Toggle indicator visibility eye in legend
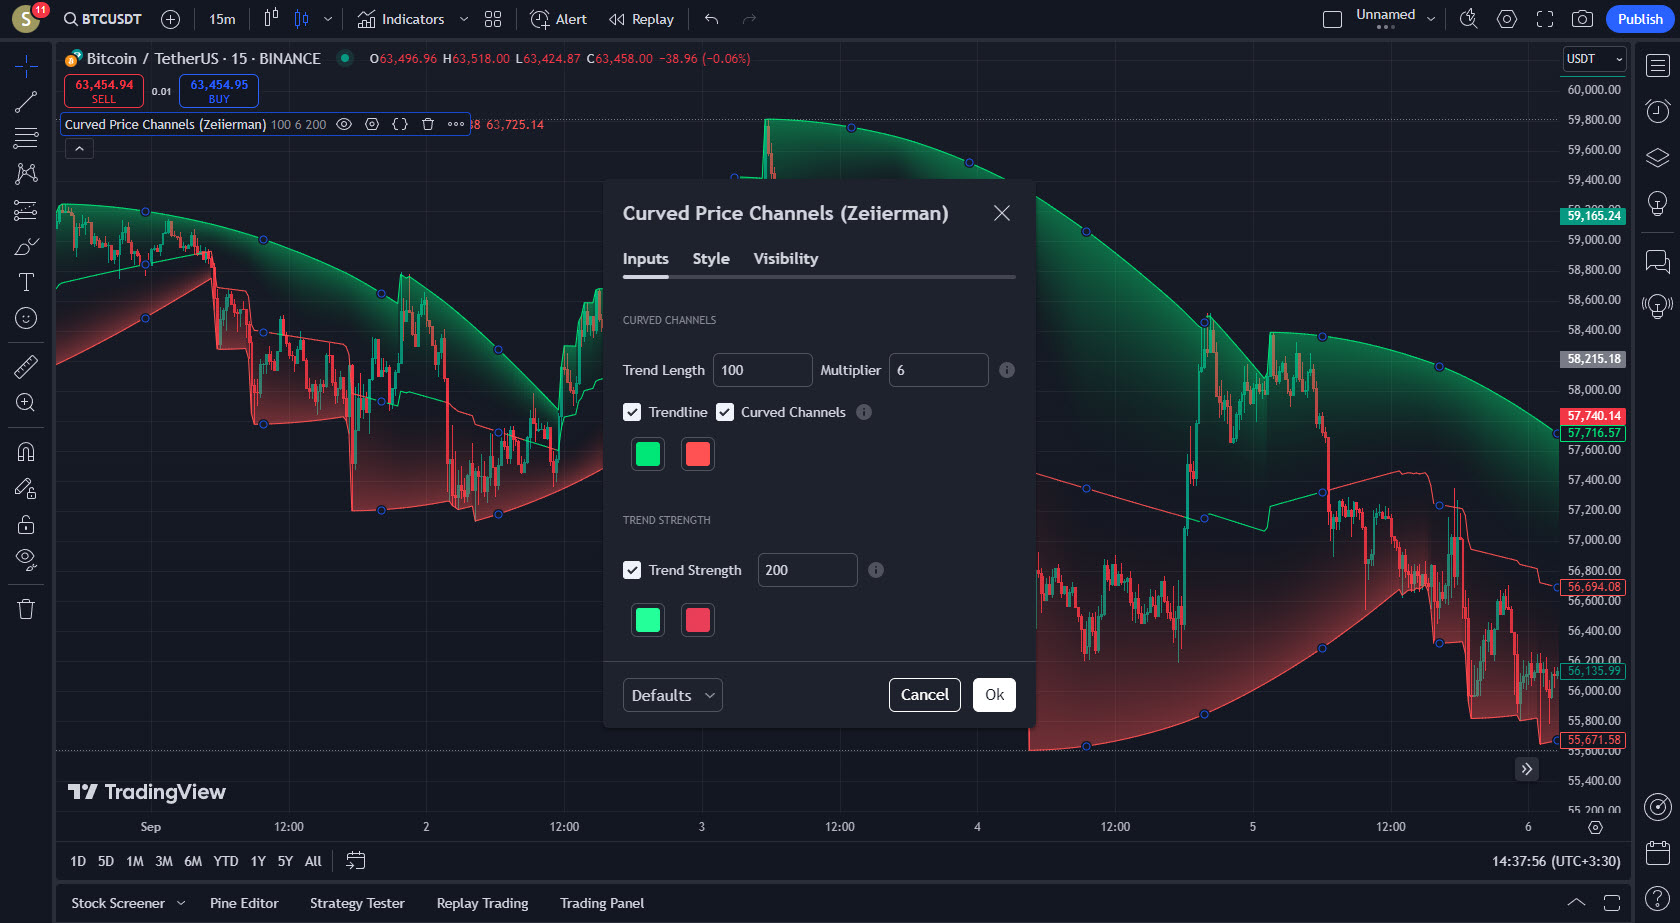This screenshot has height=923, width=1680. pos(344,124)
